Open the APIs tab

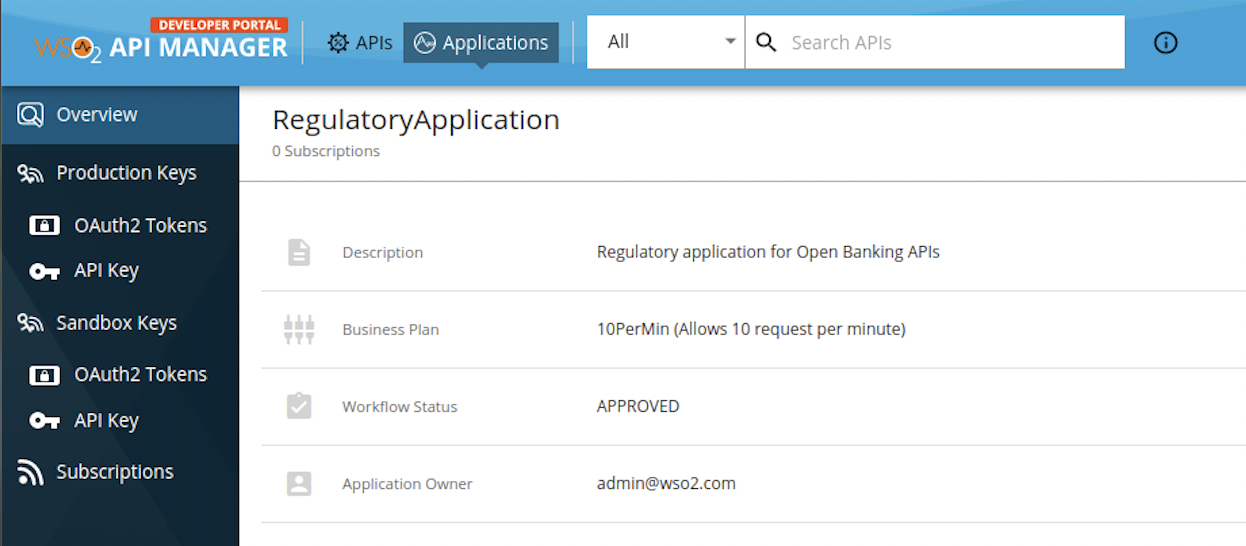360,43
